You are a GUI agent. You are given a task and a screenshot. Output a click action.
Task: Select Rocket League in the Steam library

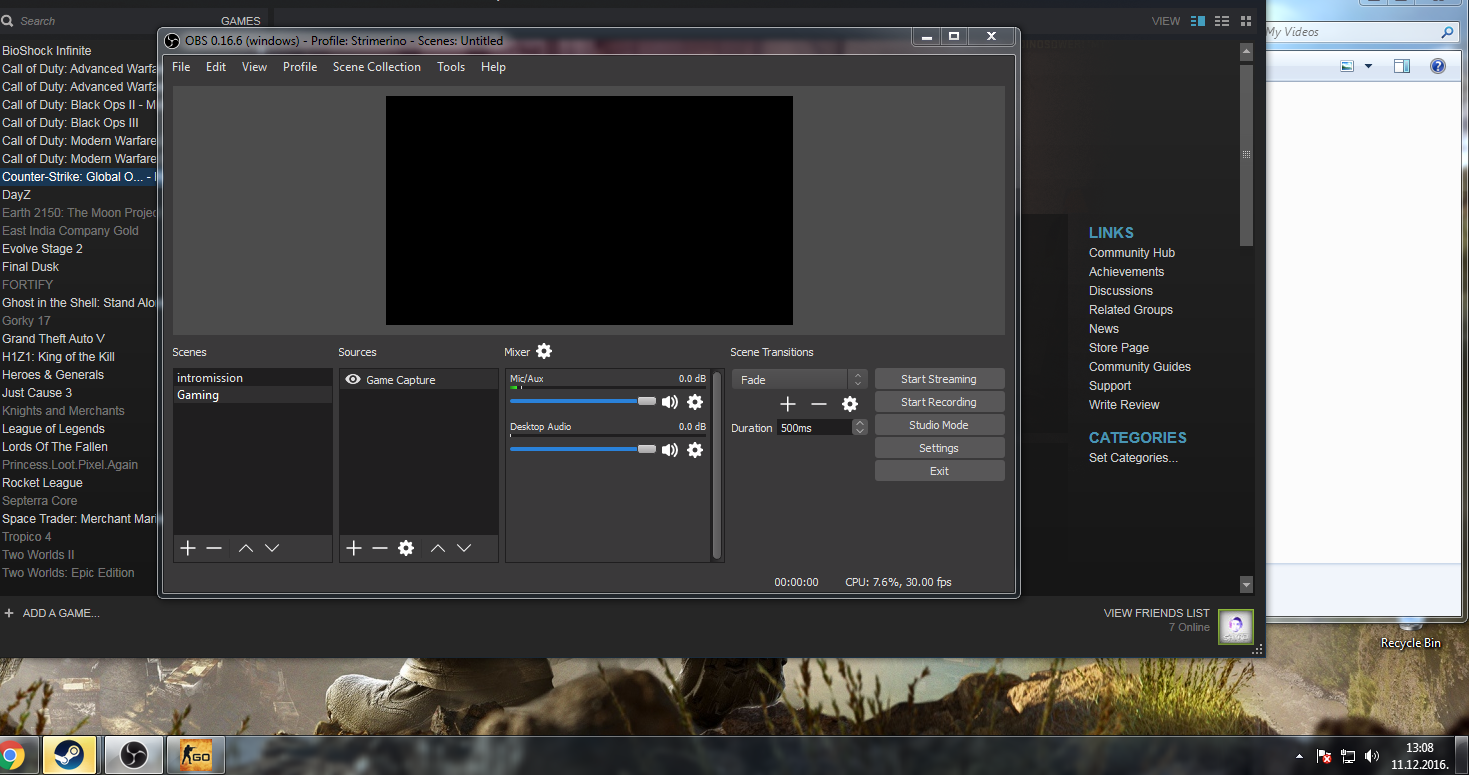pos(42,483)
